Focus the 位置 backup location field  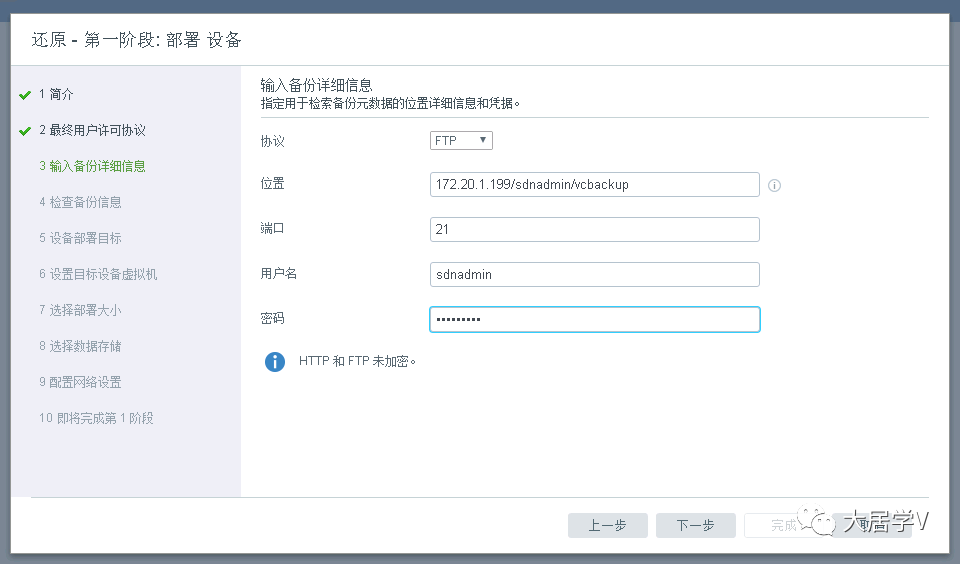click(x=594, y=185)
